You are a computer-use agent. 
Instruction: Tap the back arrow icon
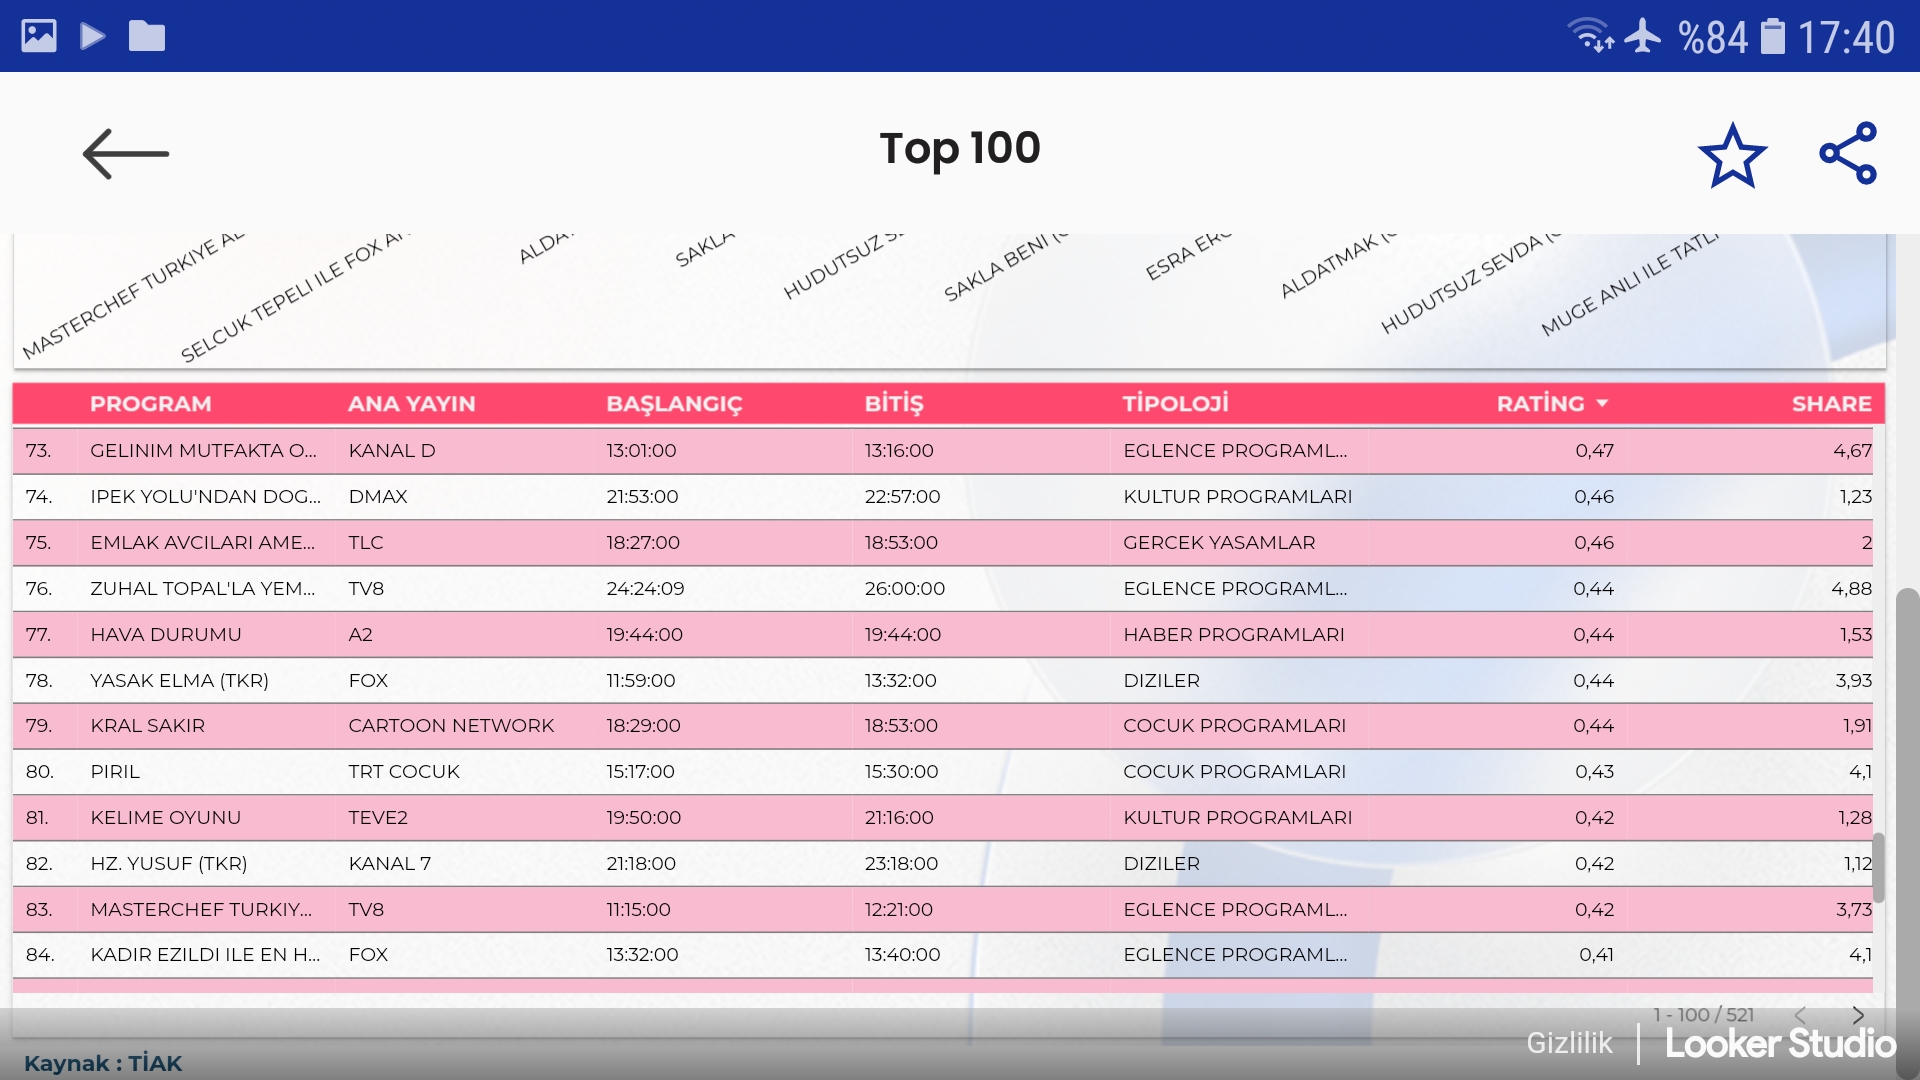126,154
